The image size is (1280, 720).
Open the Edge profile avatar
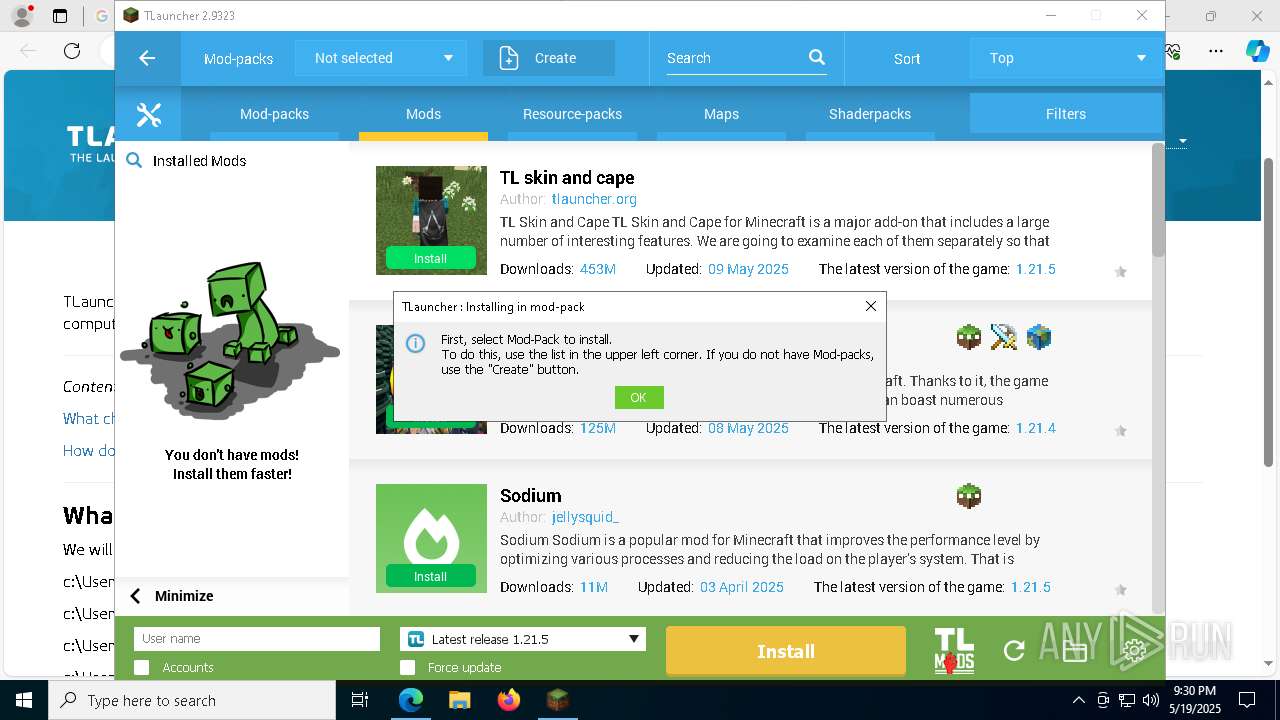tap(21, 16)
